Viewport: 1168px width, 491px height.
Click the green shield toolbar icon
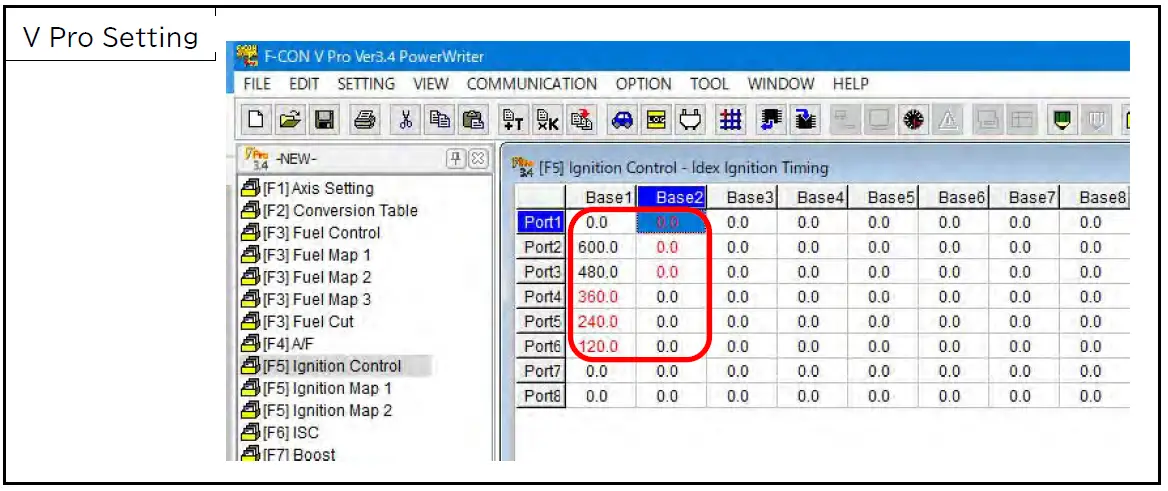pos(1061,119)
